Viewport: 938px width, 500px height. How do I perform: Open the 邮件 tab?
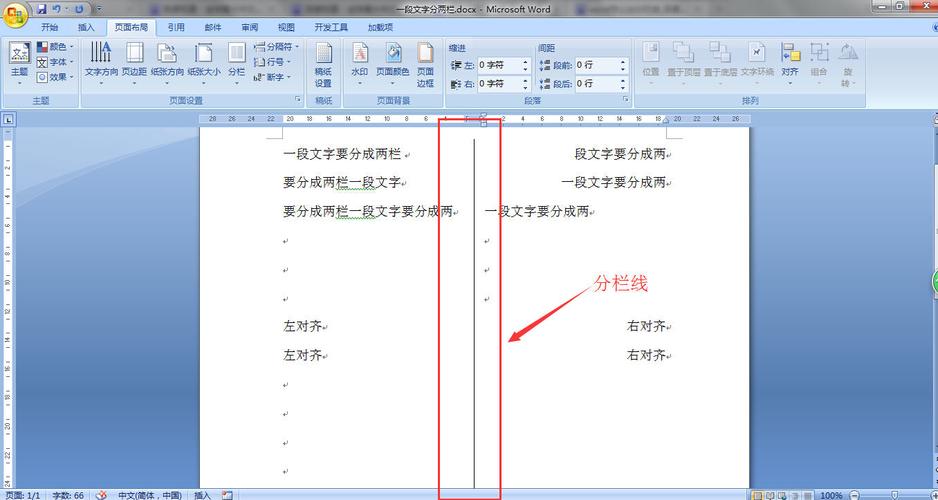(x=213, y=28)
